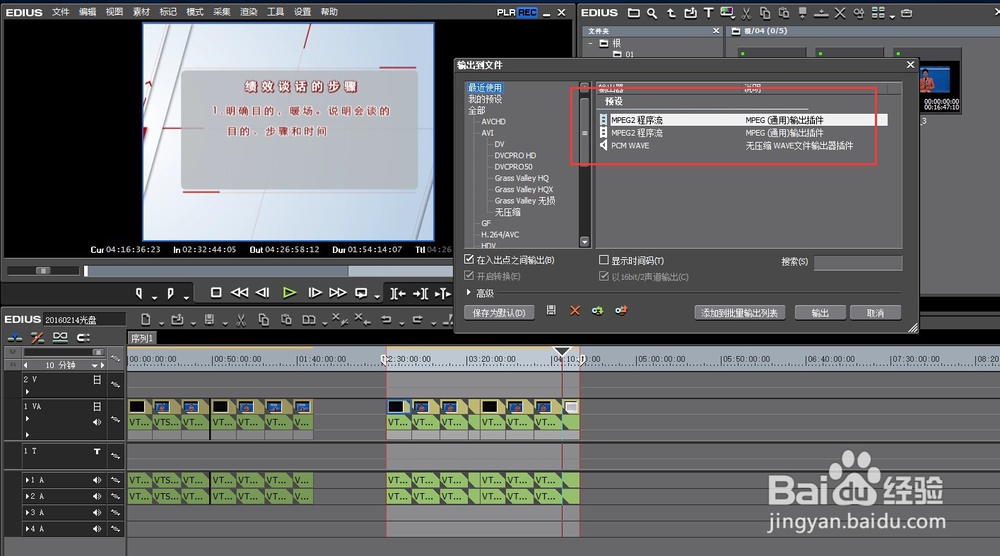The image size is (1000, 556).
Task: Toggle the Enable Conversion checkbox
Action: tap(469, 275)
